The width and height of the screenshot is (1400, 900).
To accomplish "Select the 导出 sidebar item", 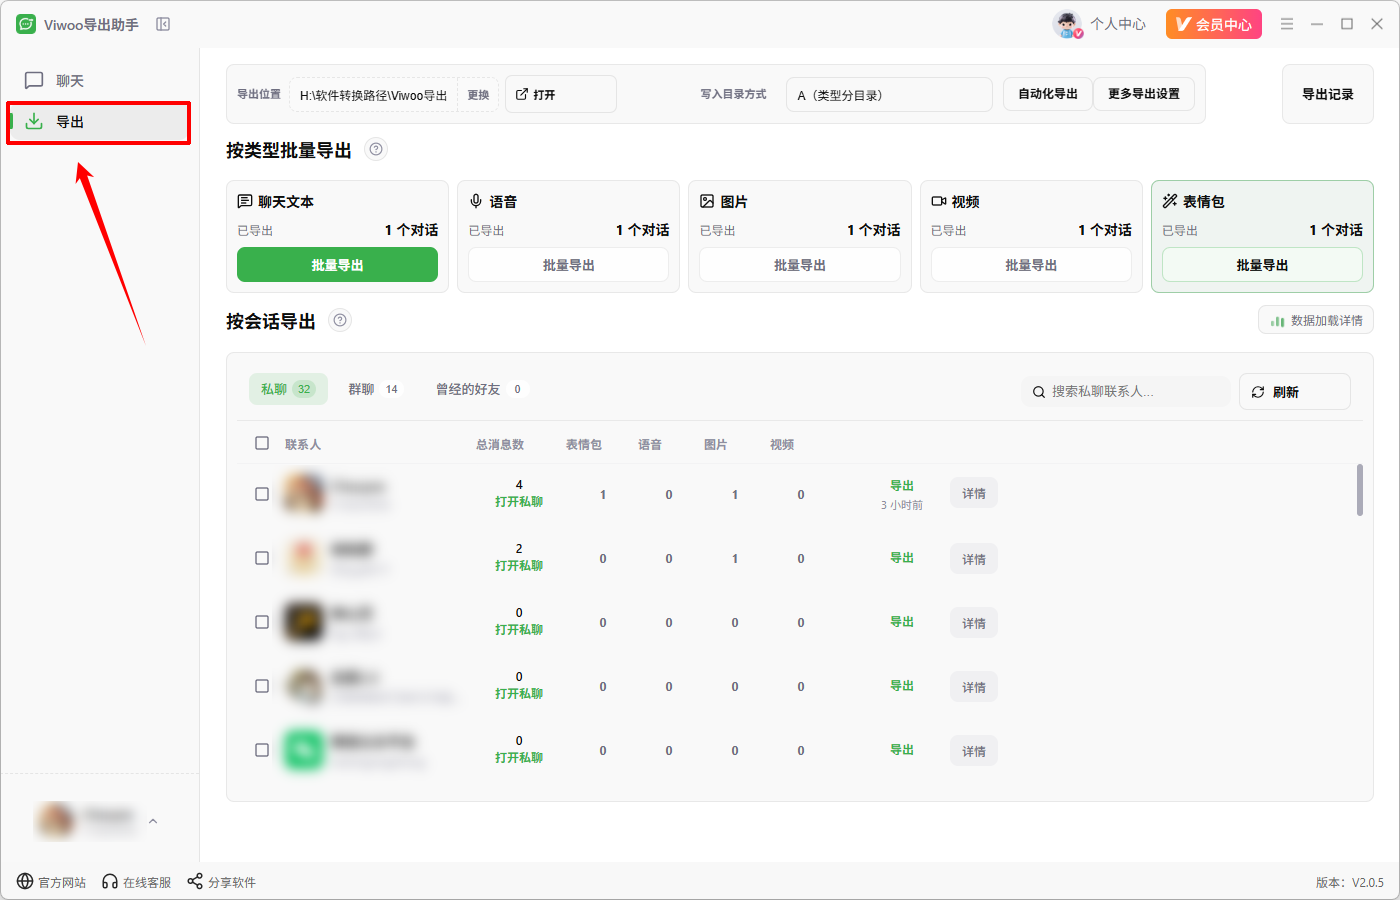I will tap(98, 122).
